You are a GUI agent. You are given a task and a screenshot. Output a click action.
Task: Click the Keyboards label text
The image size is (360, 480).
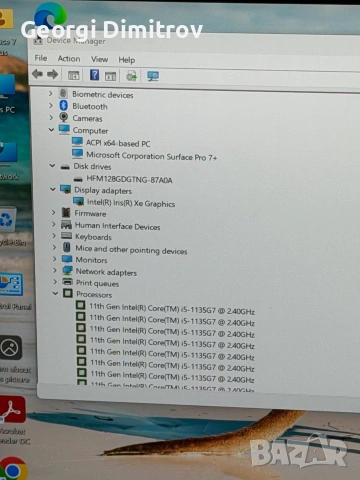coord(93,237)
